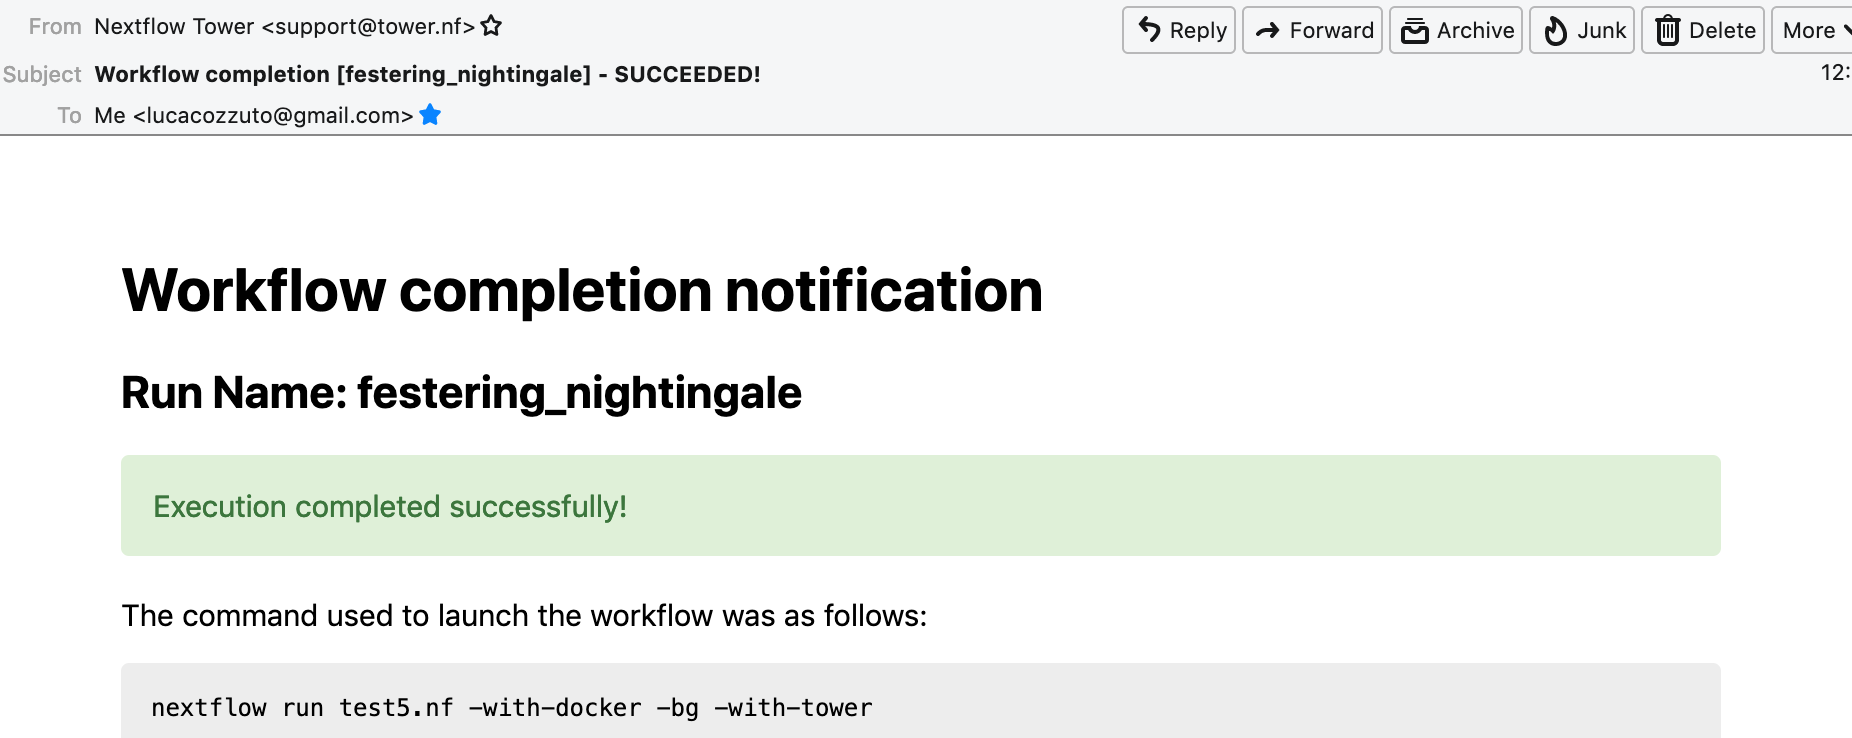Click the Junk flame icon

1555,31
